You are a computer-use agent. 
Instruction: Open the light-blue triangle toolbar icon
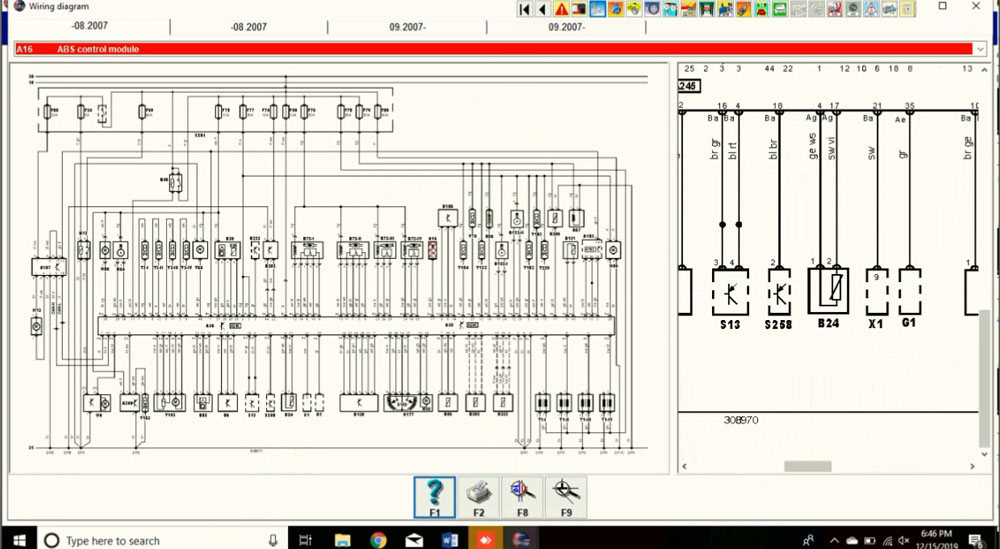pyautogui.click(x=871, y=9)
